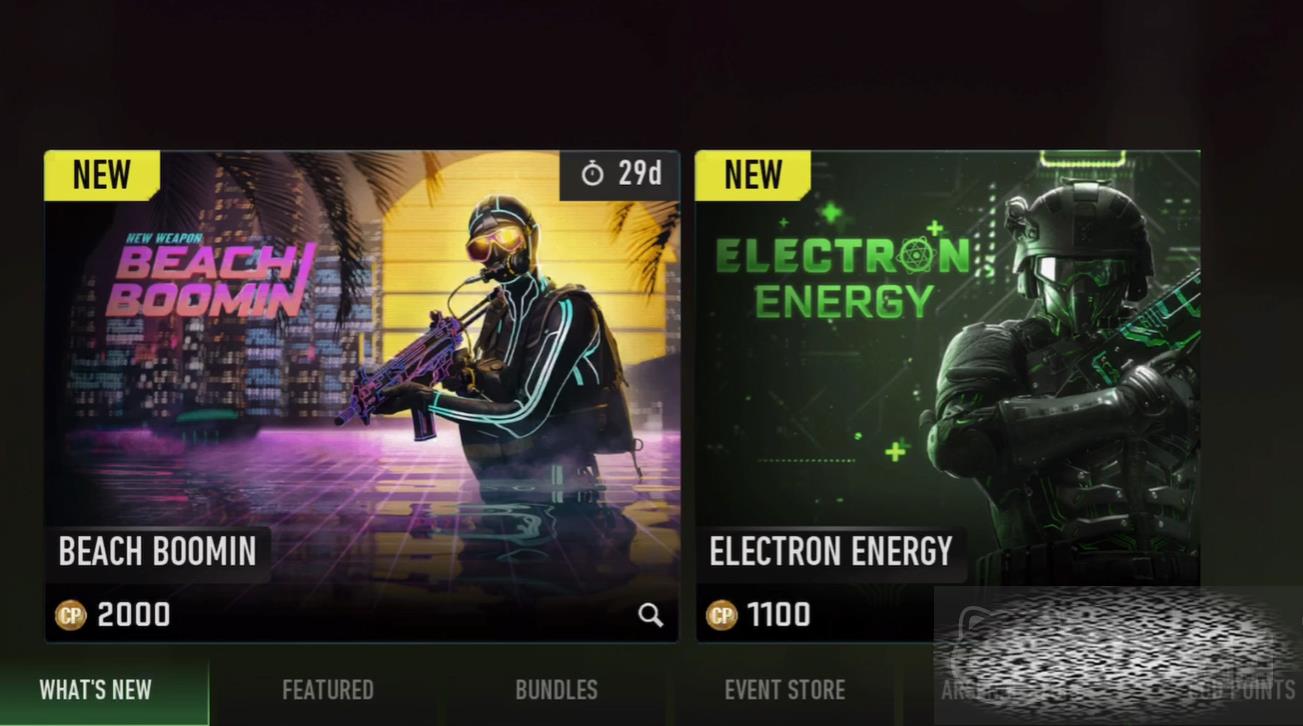Image resolution: width=1303 pixels, height=726 pixels.
Task: Click the neon Beach Boomin logo text
Action: tap(211, 278)
